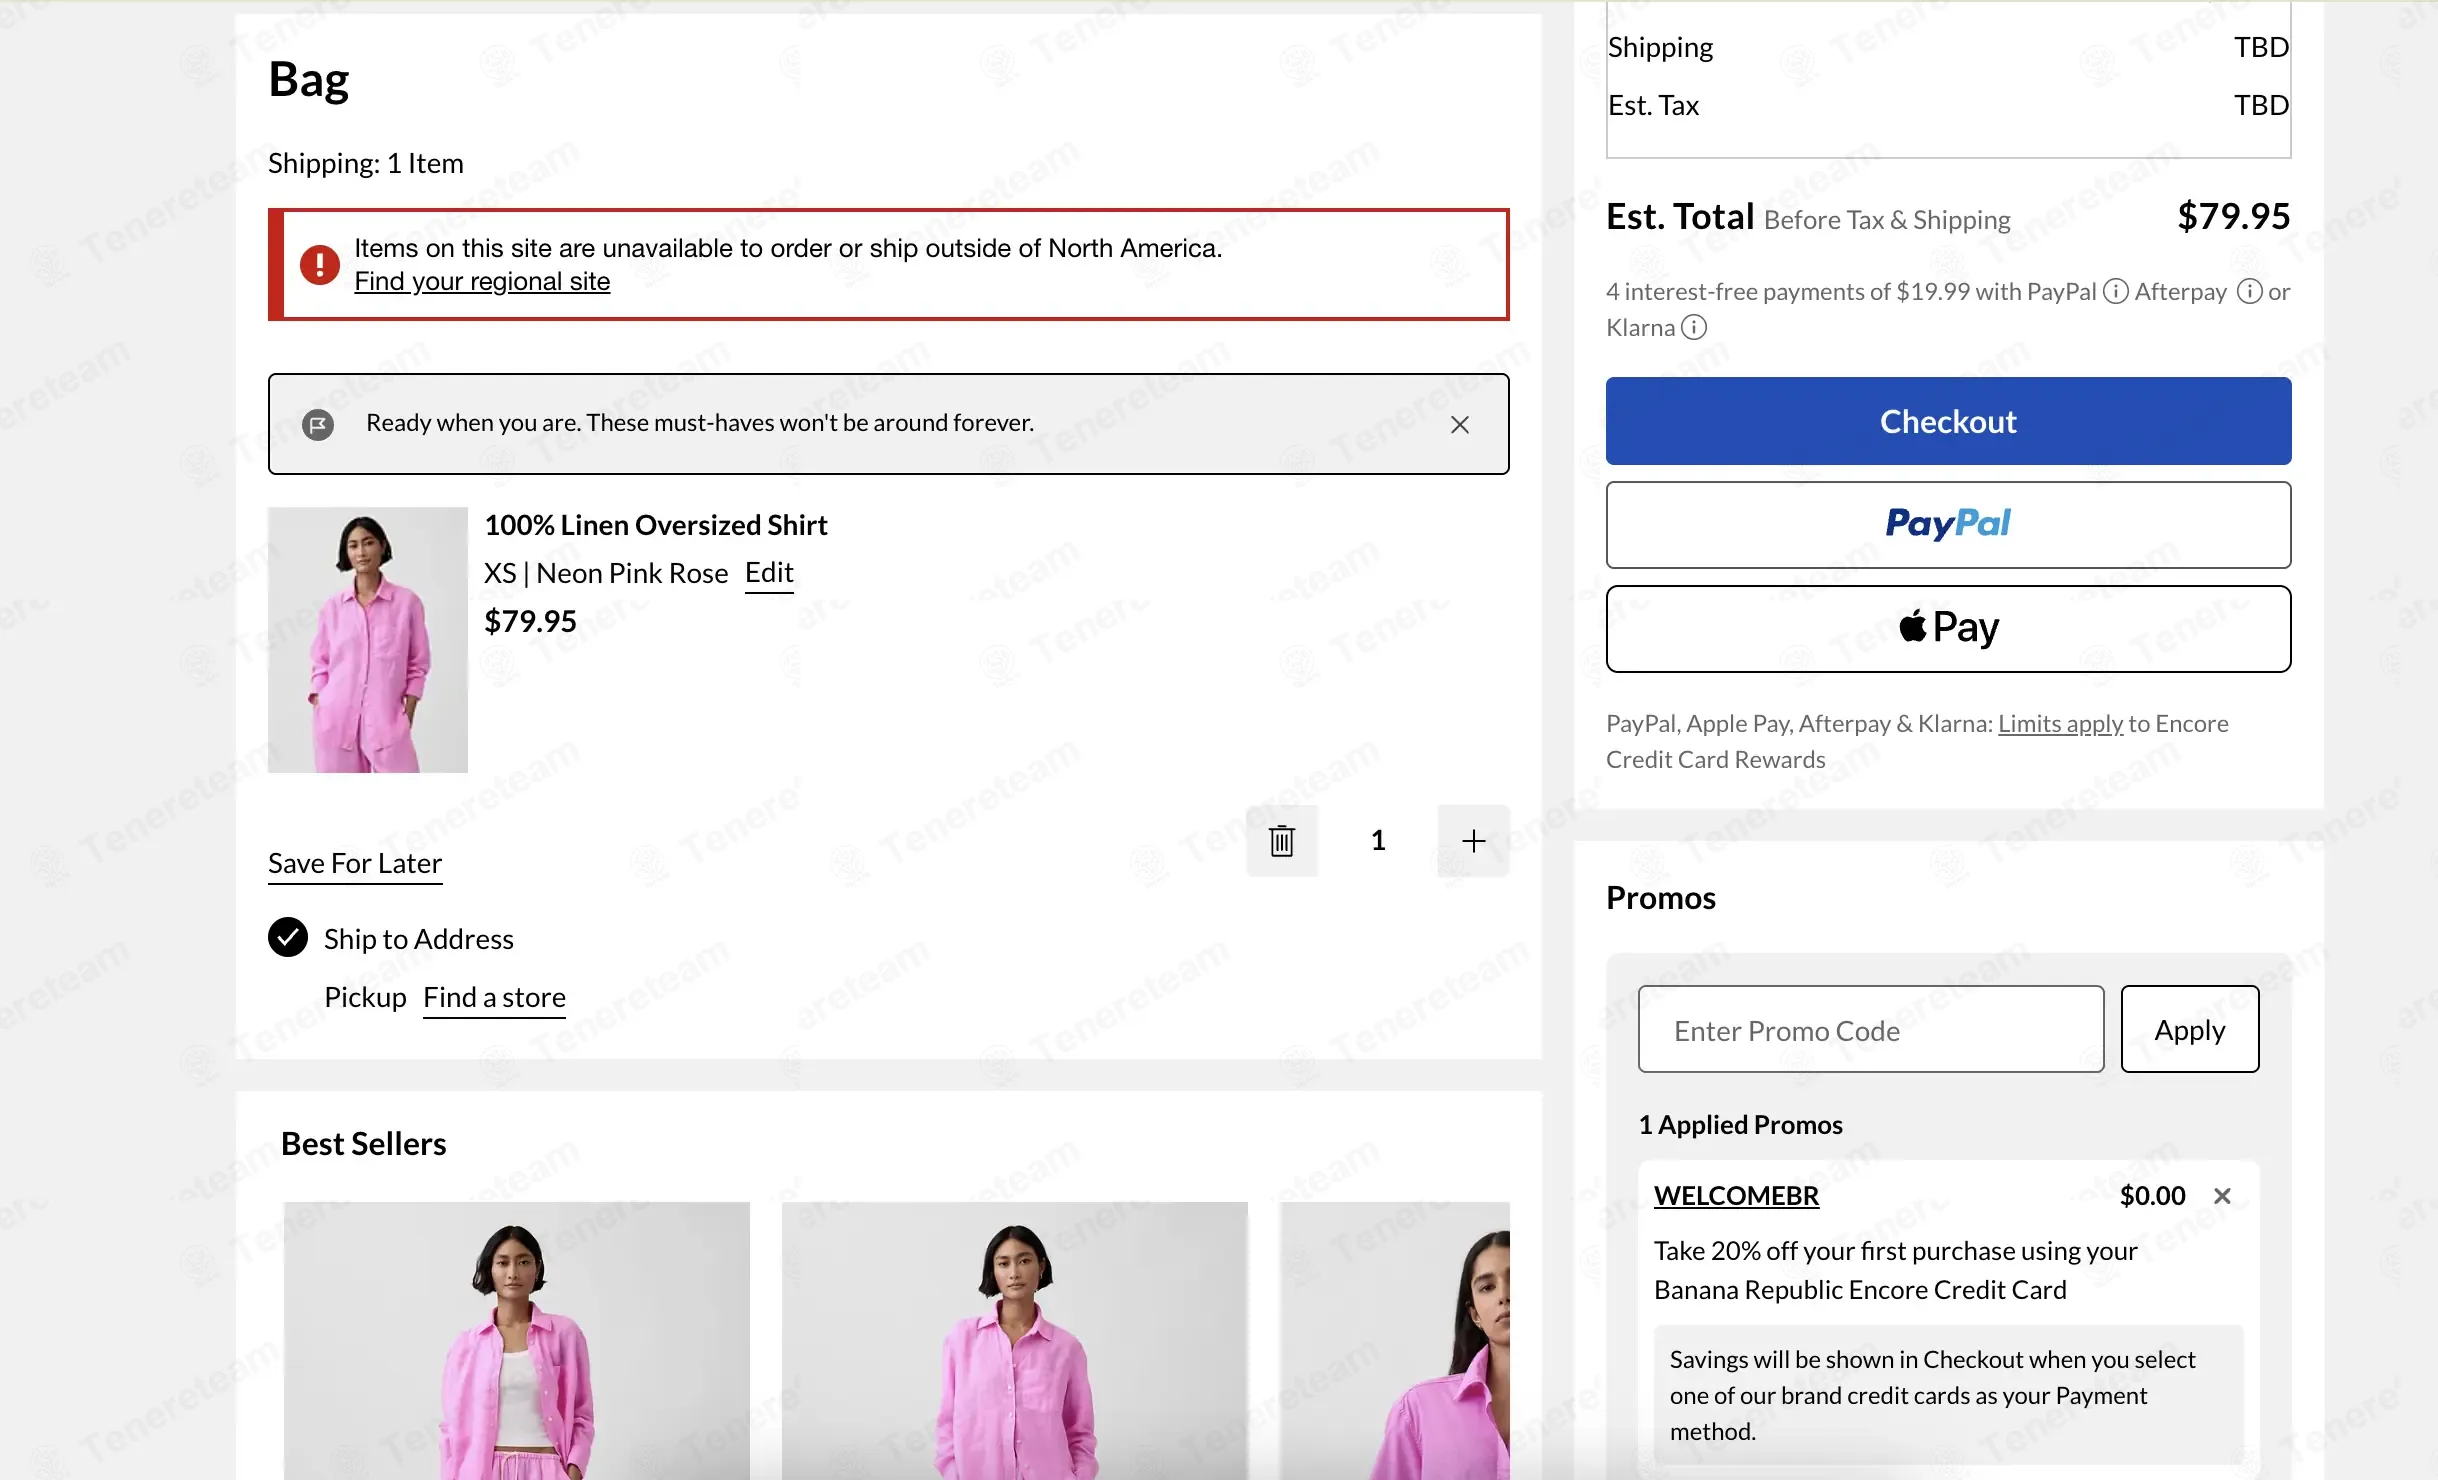Click the Est. Tax TBD value

[x=2261, y=105]
